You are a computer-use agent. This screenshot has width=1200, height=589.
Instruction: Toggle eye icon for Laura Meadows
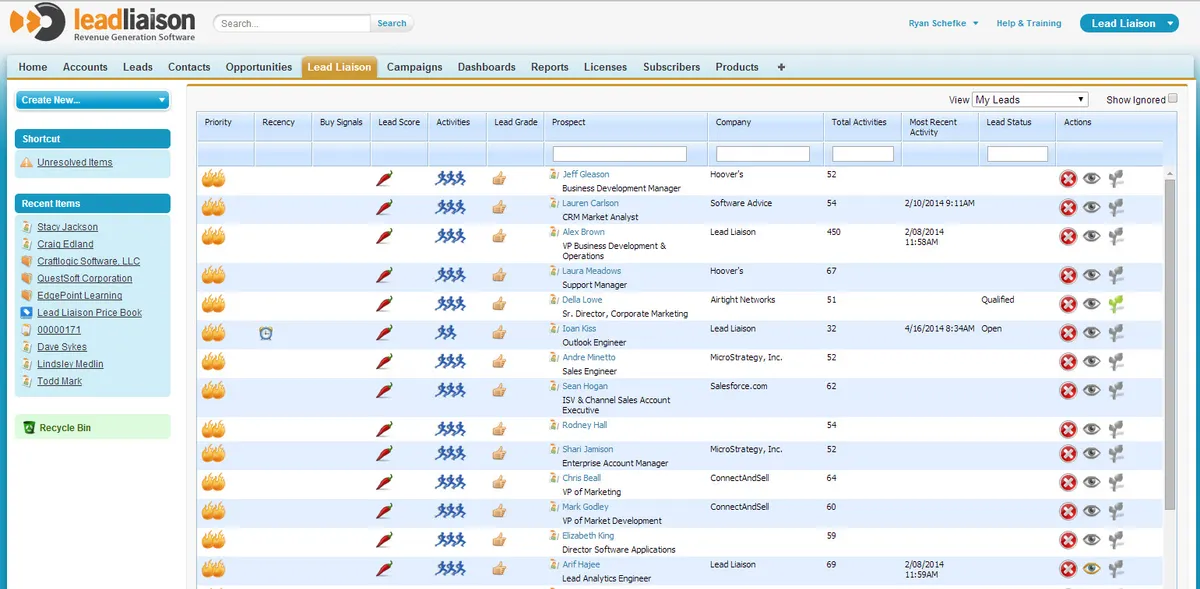click(1092, 275)
